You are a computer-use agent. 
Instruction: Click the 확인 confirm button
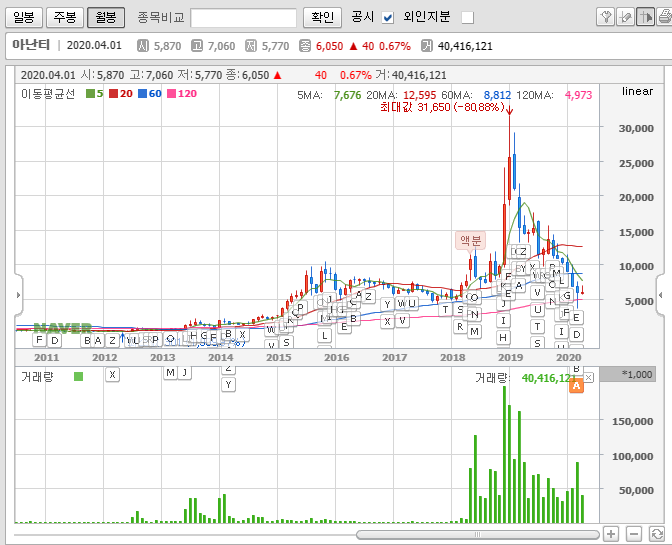tap(322, 17)
